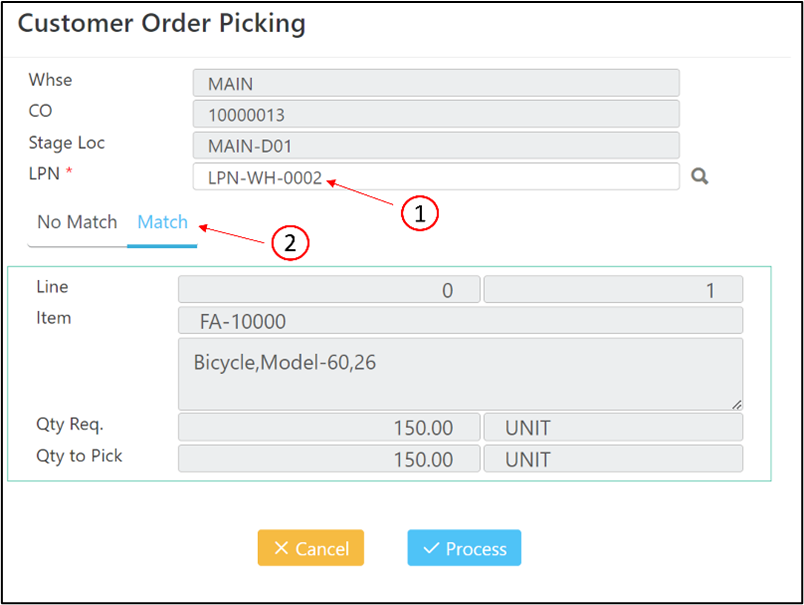Click the LPN input field
This screenshot has width=804, height=605.
tap(436, 178)
